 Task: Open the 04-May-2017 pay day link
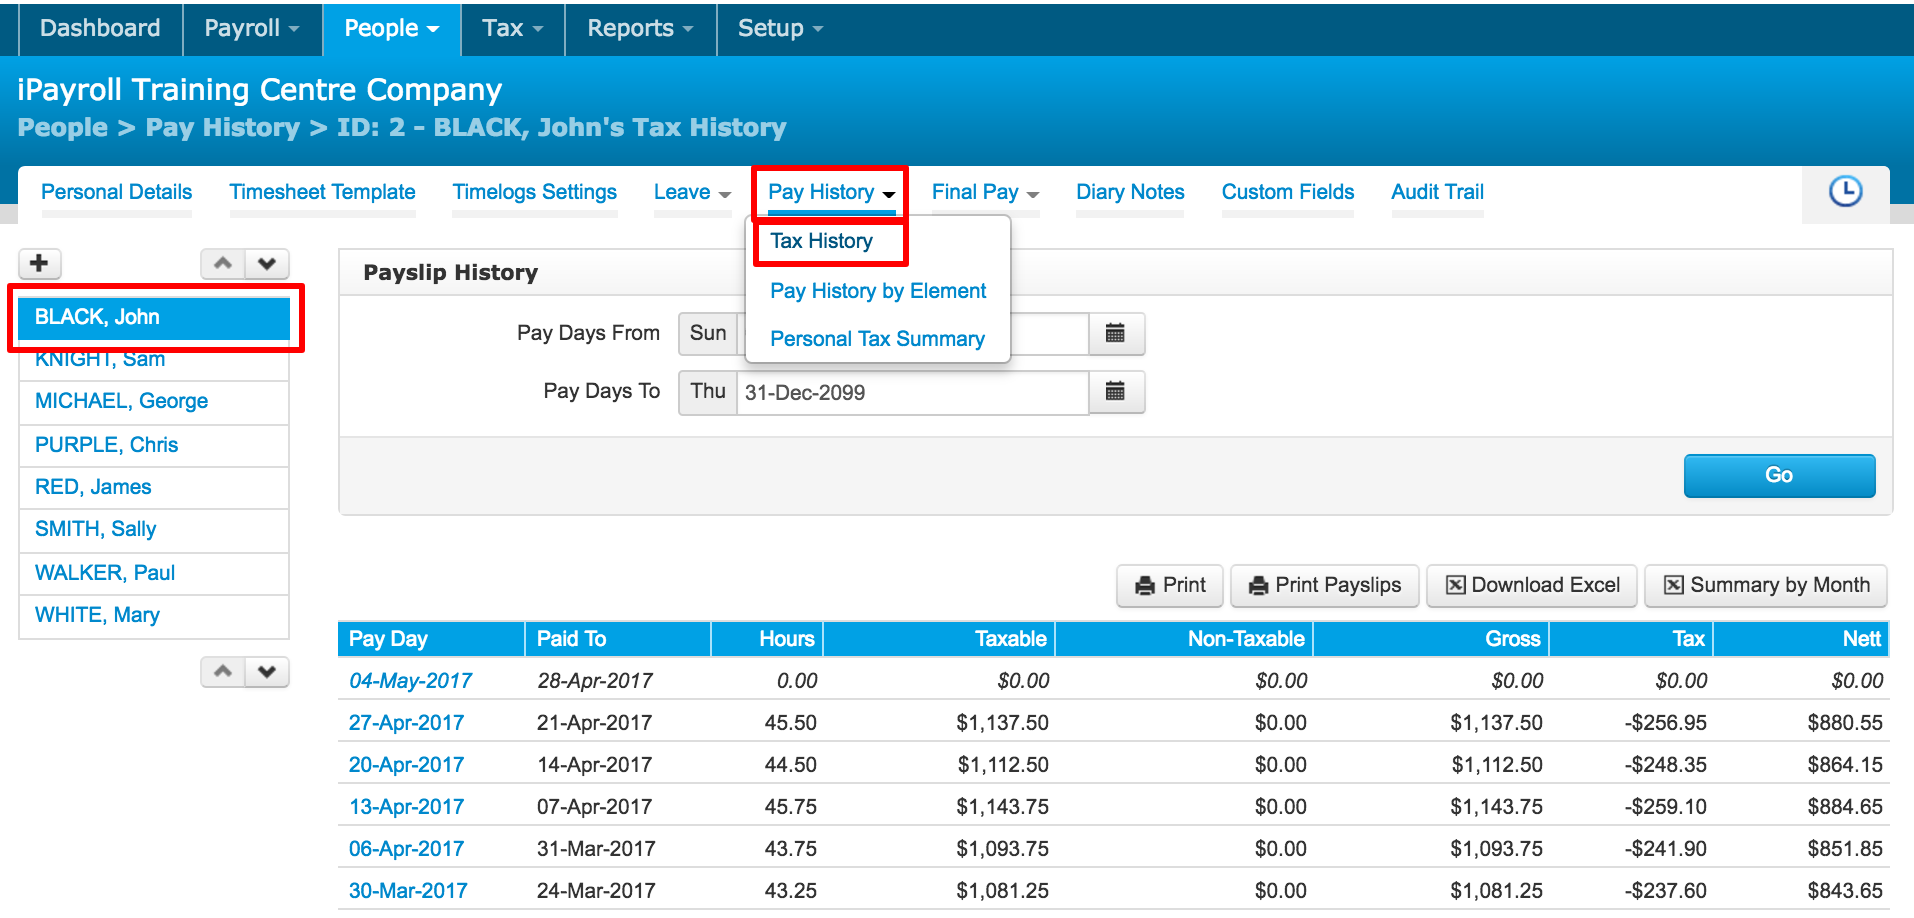click(410, 681)
